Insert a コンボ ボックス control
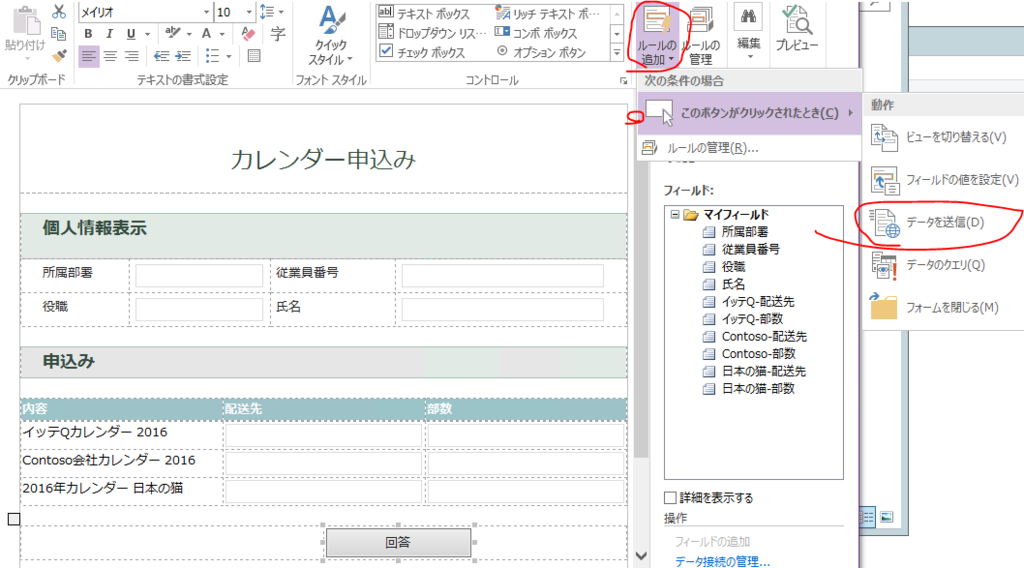 pyautogui.click(x=536, y=33)
